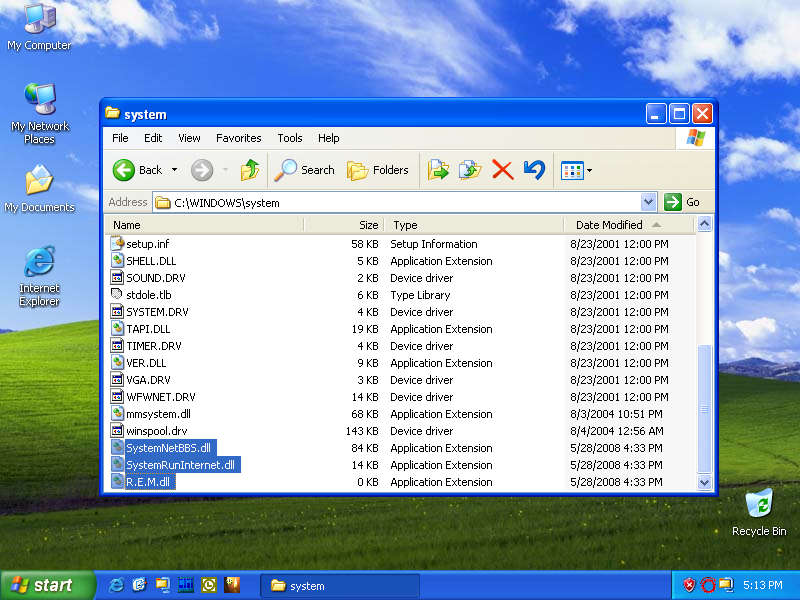Open the View menu
This screenshot has width=800, height=600.
pos(189,138)
